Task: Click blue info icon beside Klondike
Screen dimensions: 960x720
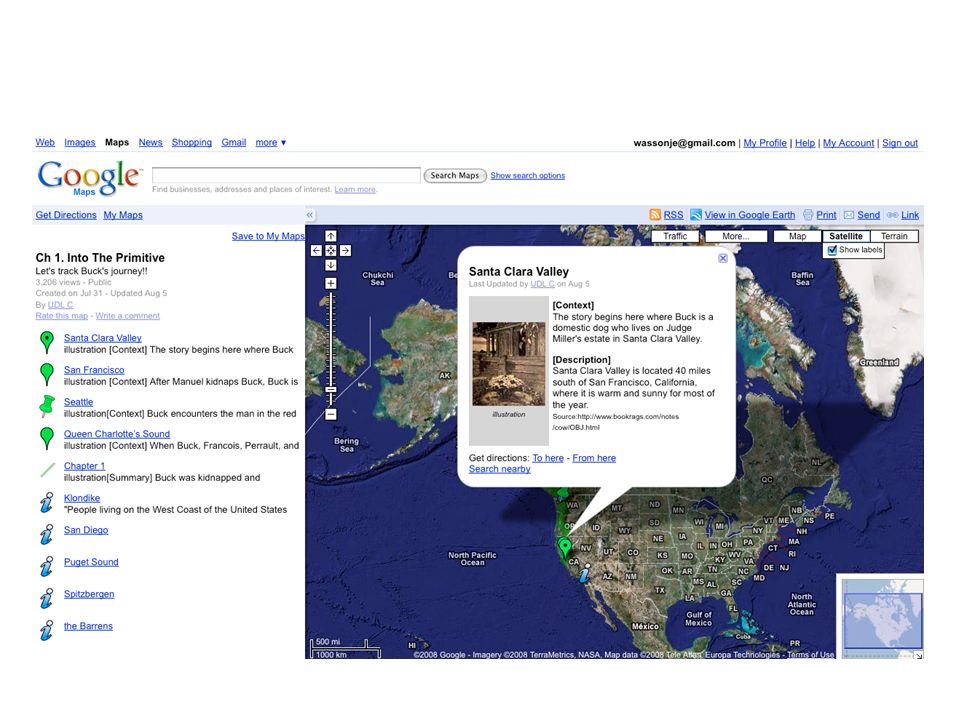Action: tap(47, 503)
